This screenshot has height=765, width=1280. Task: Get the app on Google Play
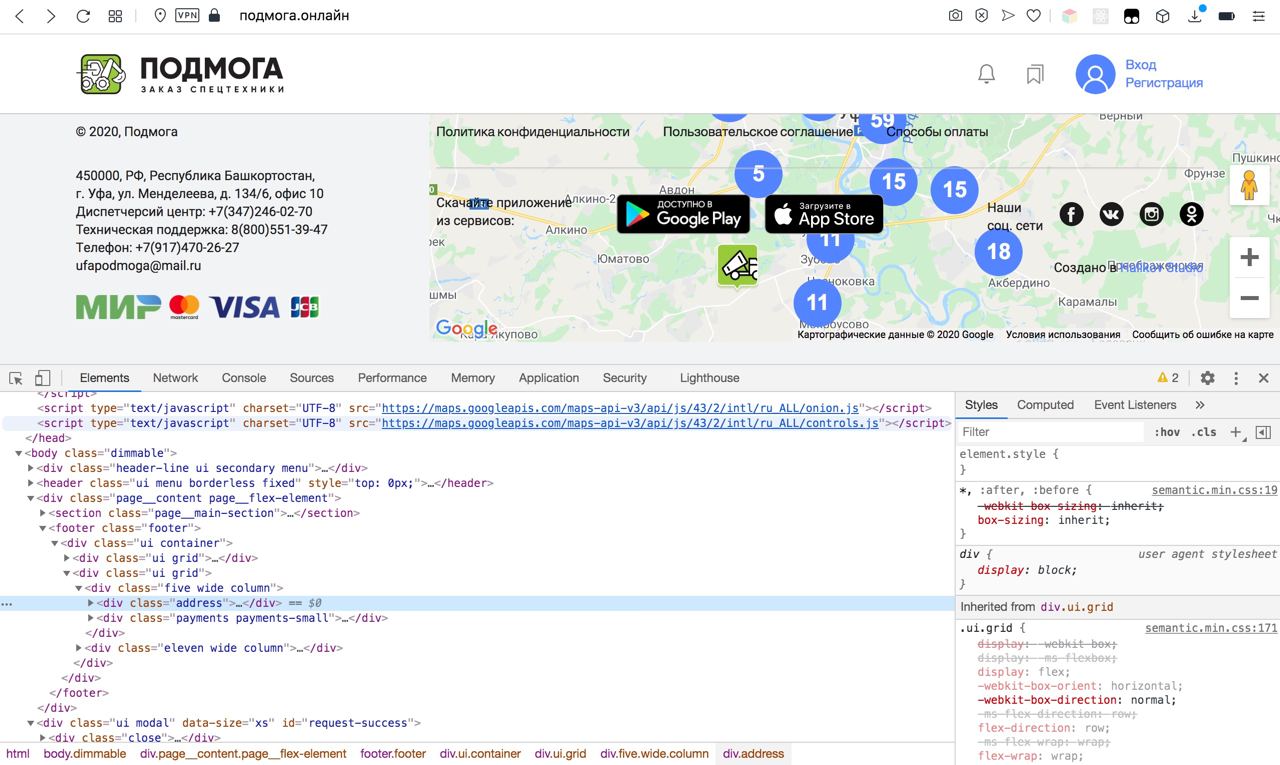(x=683, y=214)
